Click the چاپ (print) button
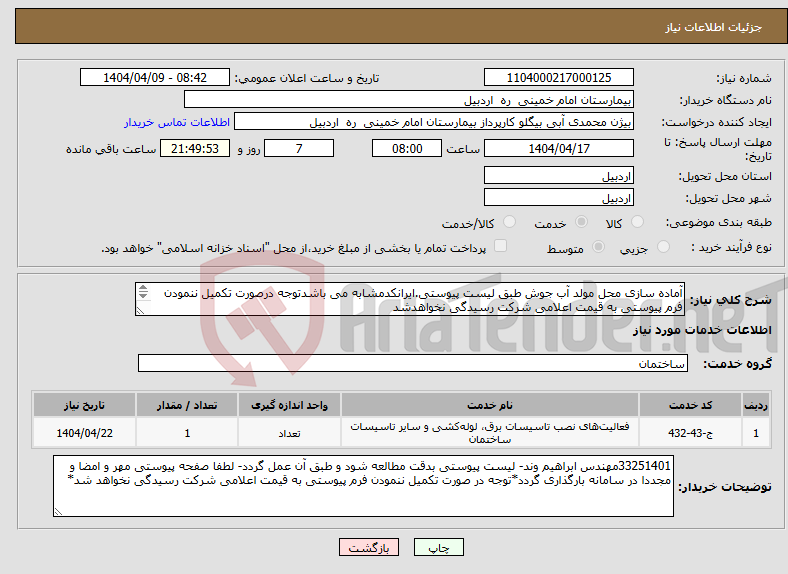This screenshot has height=574, width=788. tap(438, 547)
